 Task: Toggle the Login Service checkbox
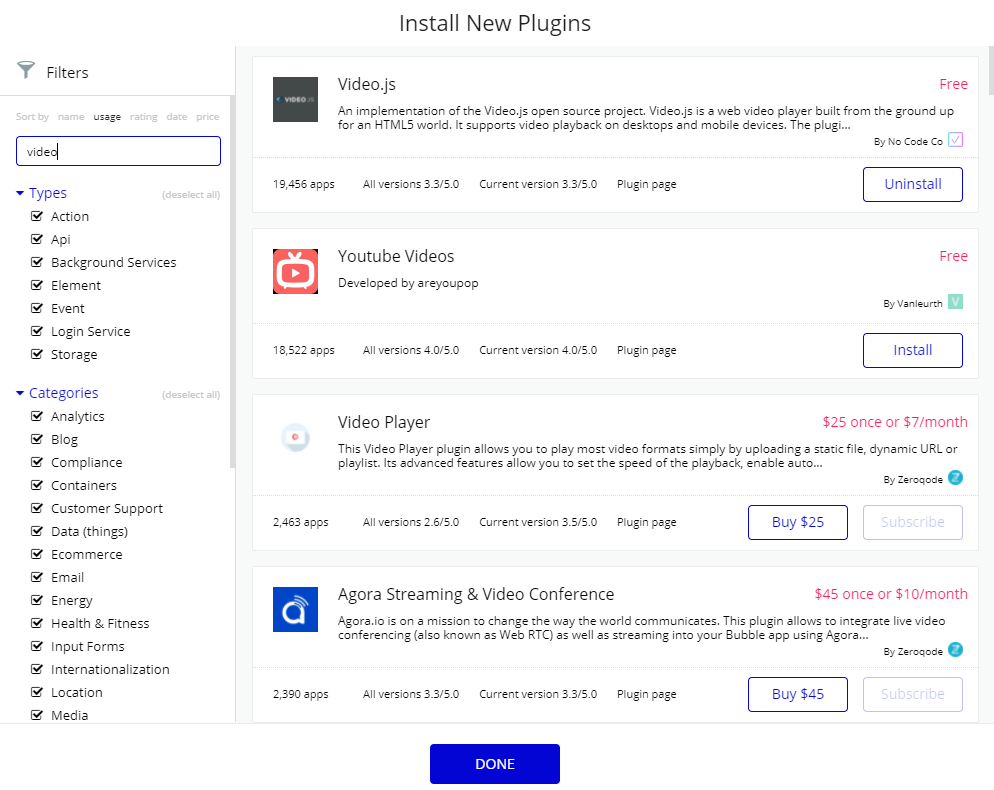pyautogui.click(x=37, y=331)
